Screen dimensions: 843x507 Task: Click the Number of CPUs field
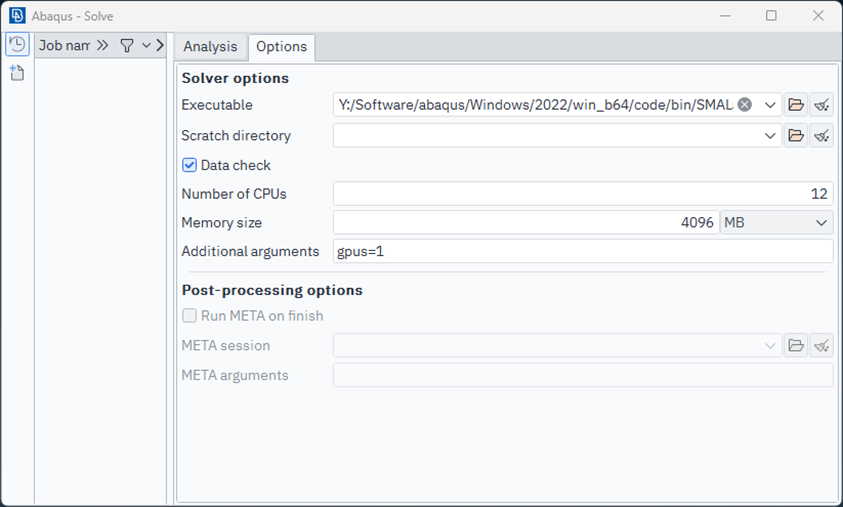click(x=583, y=194)
